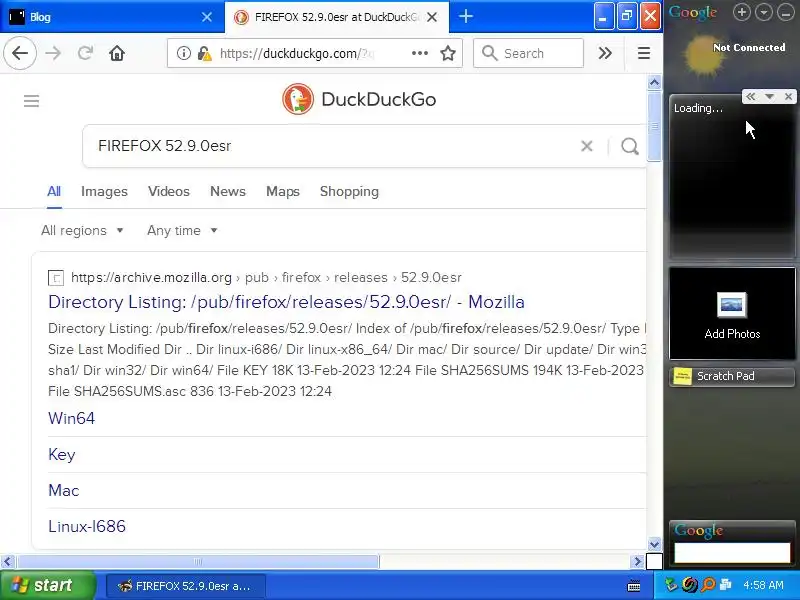The width and height of the screenshot is (800, 600).
Task: Open the Firefox home page icon
Action: 117,53
